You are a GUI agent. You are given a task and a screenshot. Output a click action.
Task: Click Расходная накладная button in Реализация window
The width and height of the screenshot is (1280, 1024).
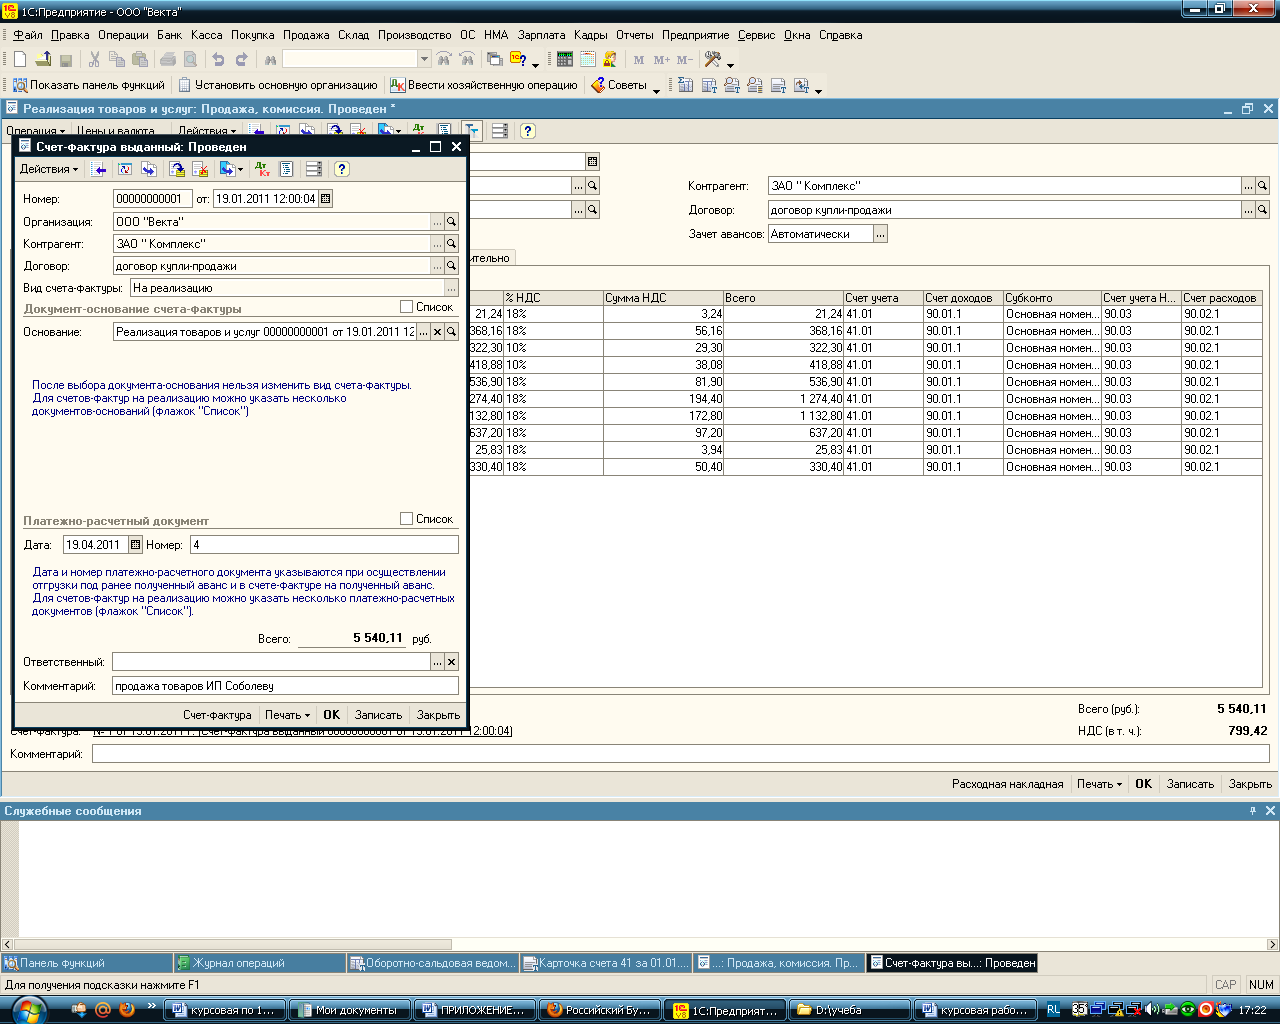[1007, 784]
